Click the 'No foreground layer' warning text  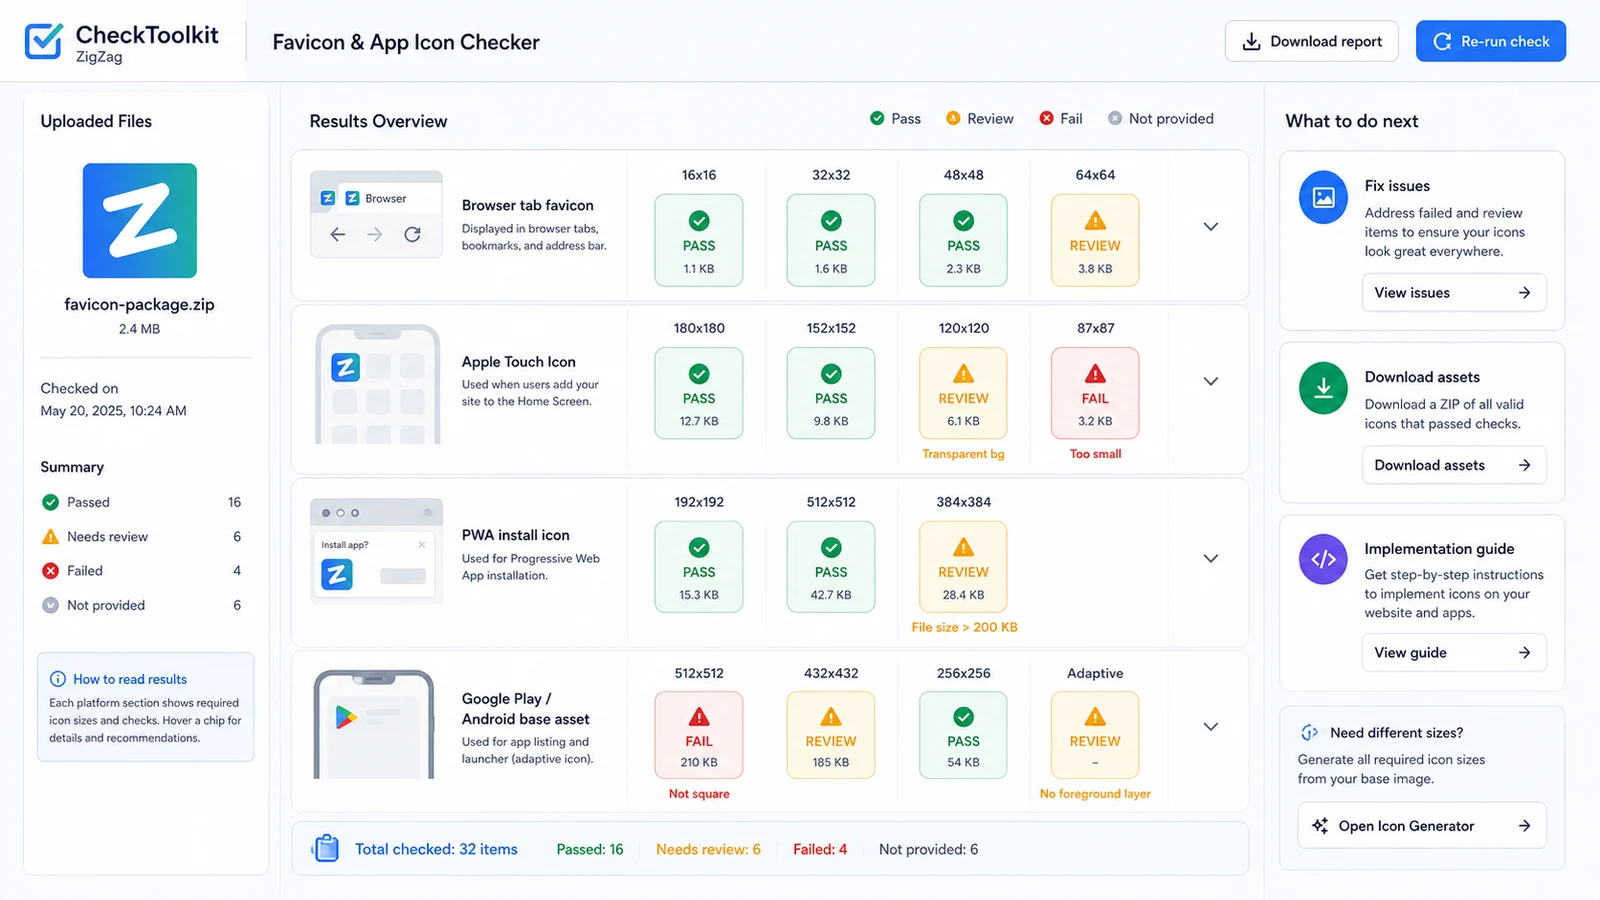[1095, 794]
